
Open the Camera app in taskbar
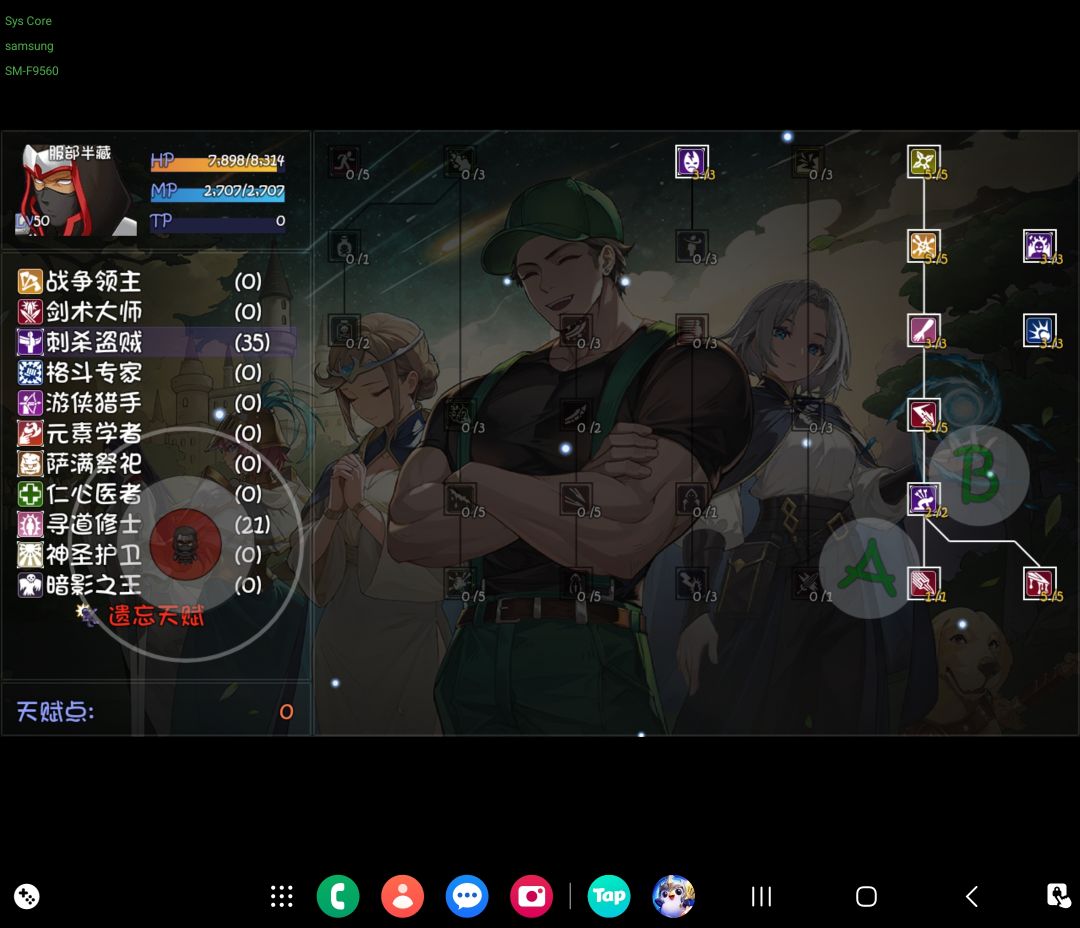(531, 896)
